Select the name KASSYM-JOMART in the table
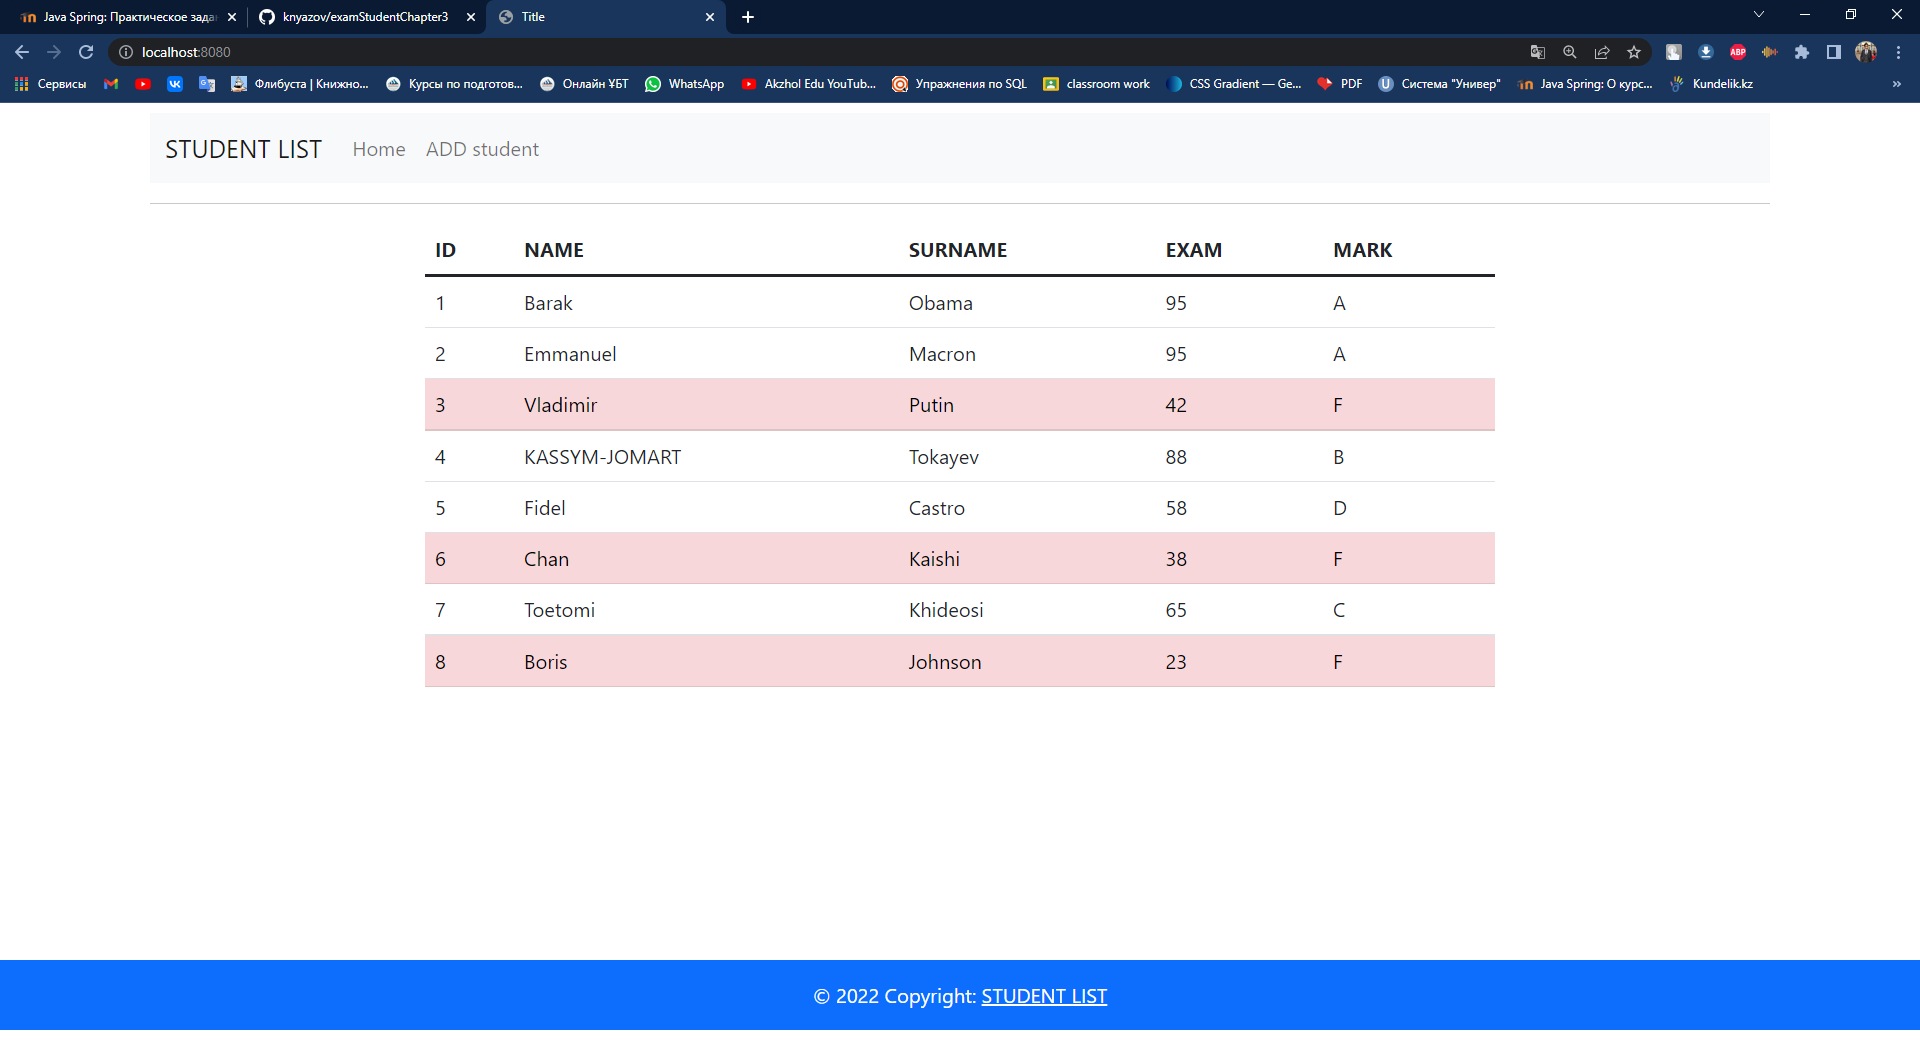The height and width of the screenshot is (1040, 1920). pyautogui.click(x=602, y=457)
